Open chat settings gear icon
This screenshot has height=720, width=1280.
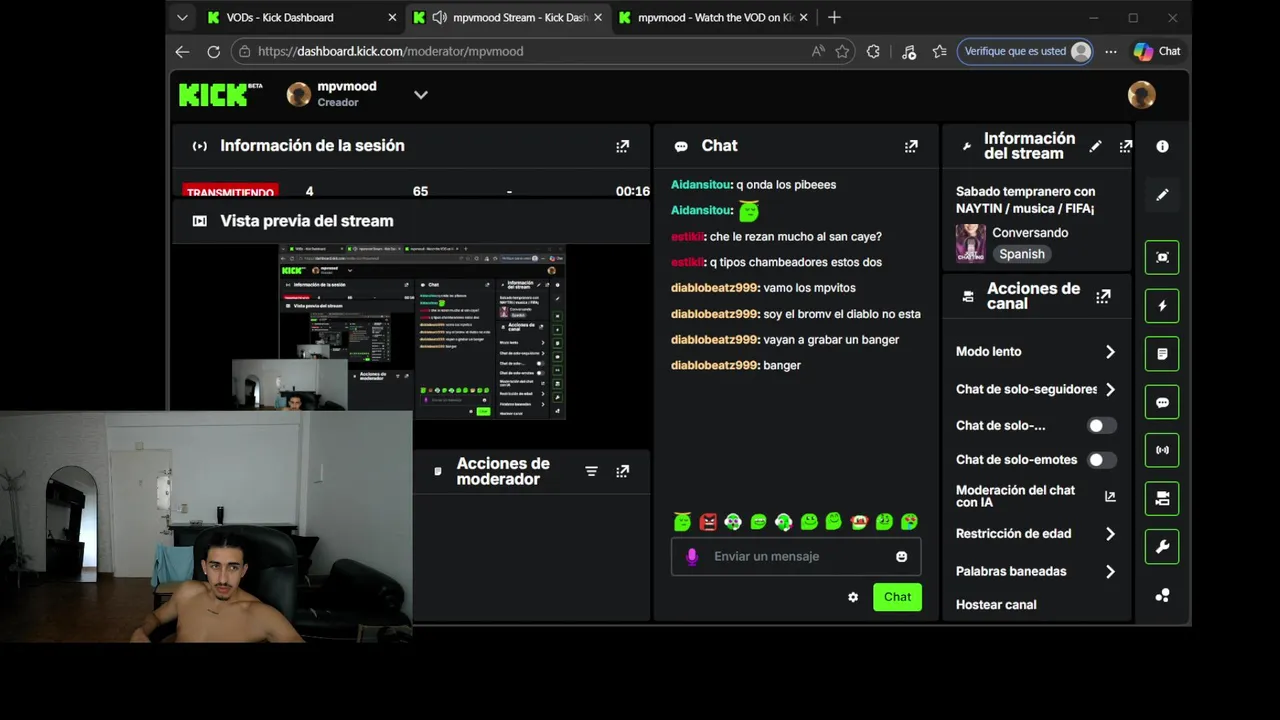(853, 597)
